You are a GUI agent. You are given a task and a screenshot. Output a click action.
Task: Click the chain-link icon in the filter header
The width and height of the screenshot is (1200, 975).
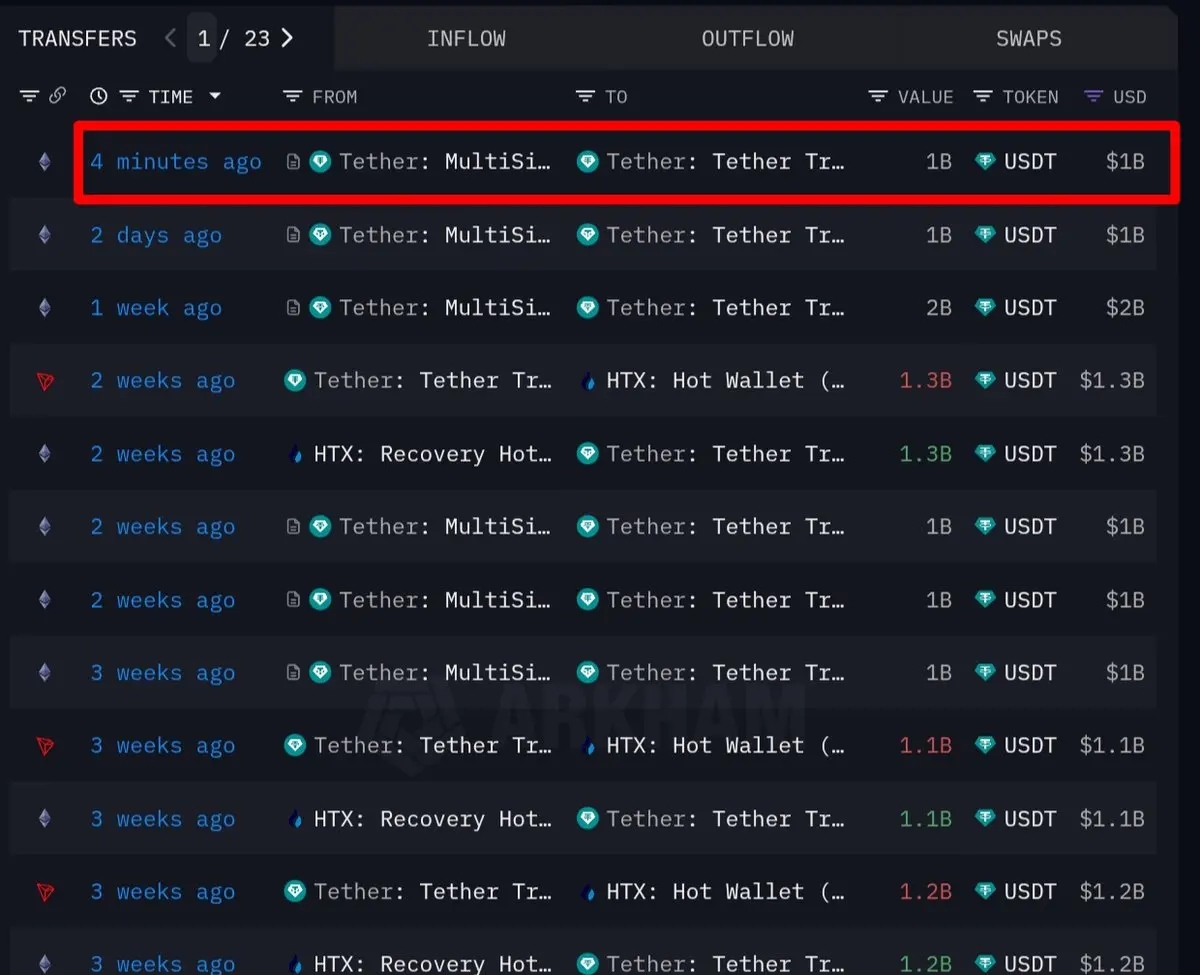click(58, 96)
